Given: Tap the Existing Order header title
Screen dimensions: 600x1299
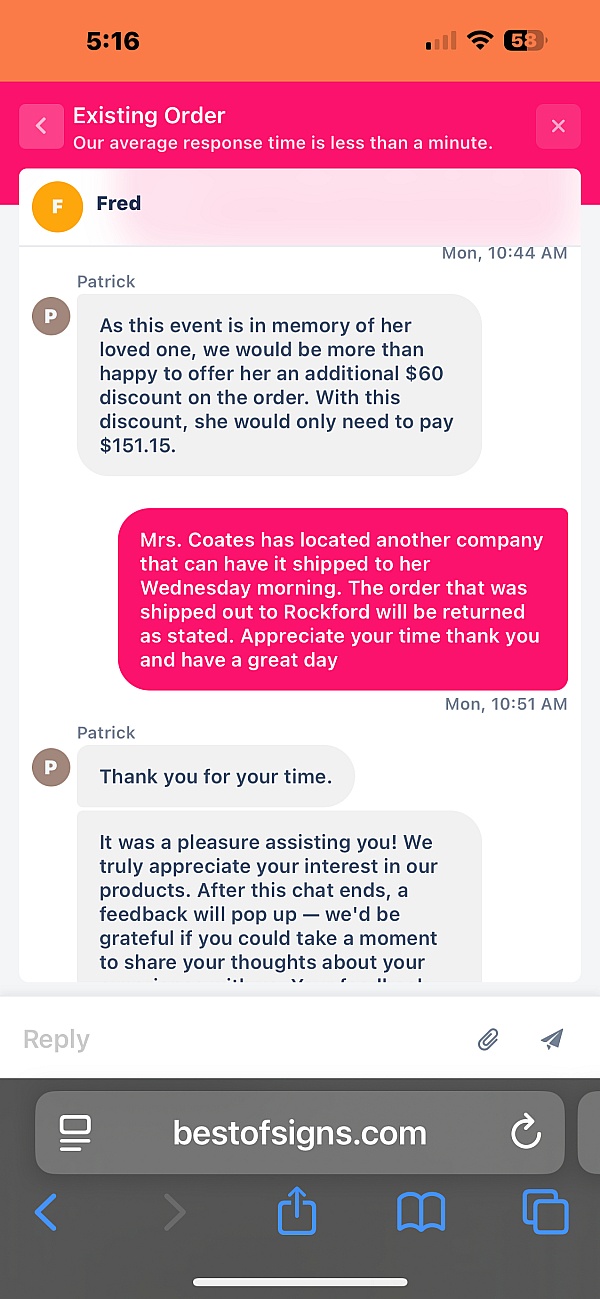Looking at the screenshot, I should click(x=149, y=115).
